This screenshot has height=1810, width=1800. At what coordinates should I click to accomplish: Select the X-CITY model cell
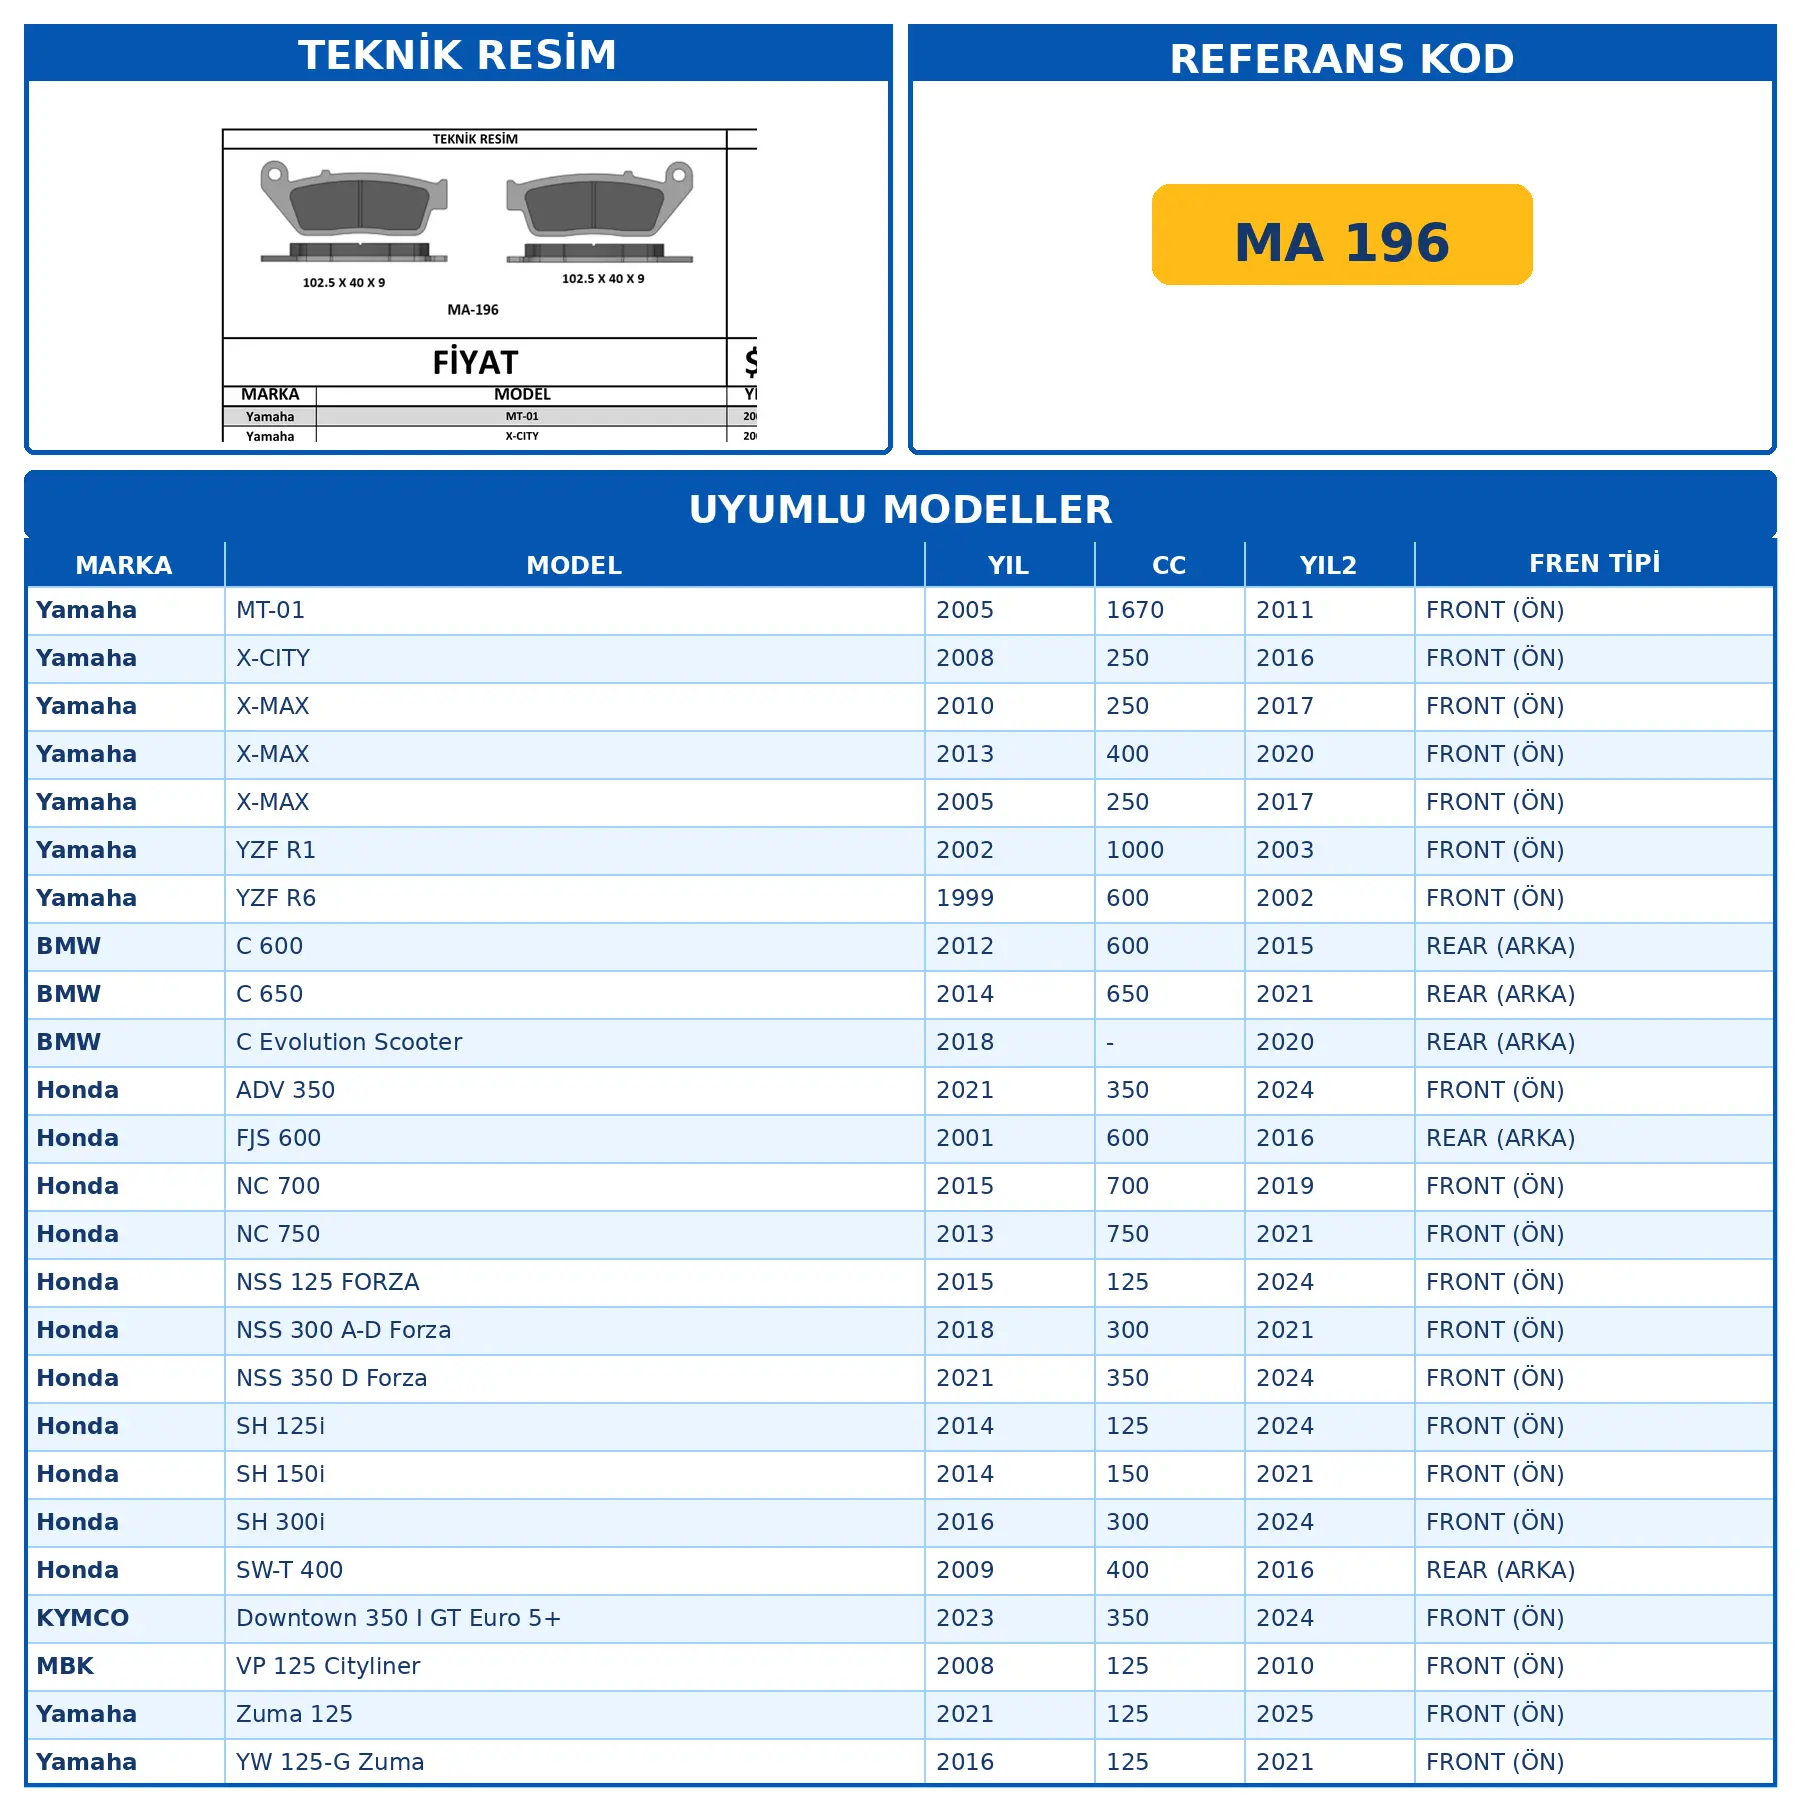(x=575, y=658)
